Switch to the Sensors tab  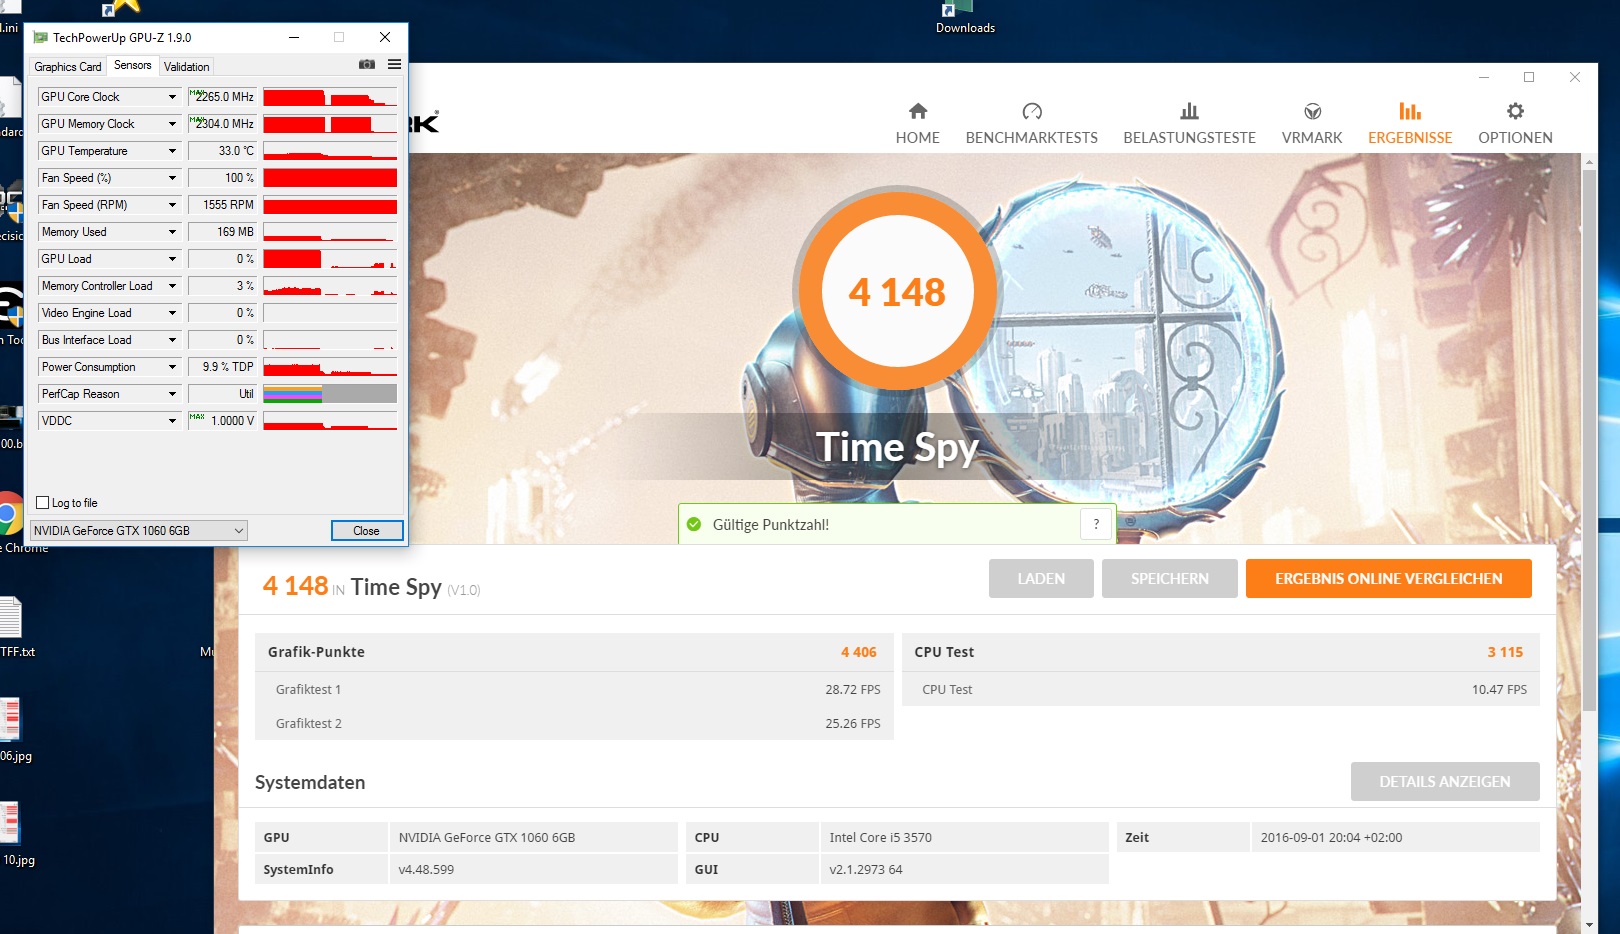(x=133, y=66)
